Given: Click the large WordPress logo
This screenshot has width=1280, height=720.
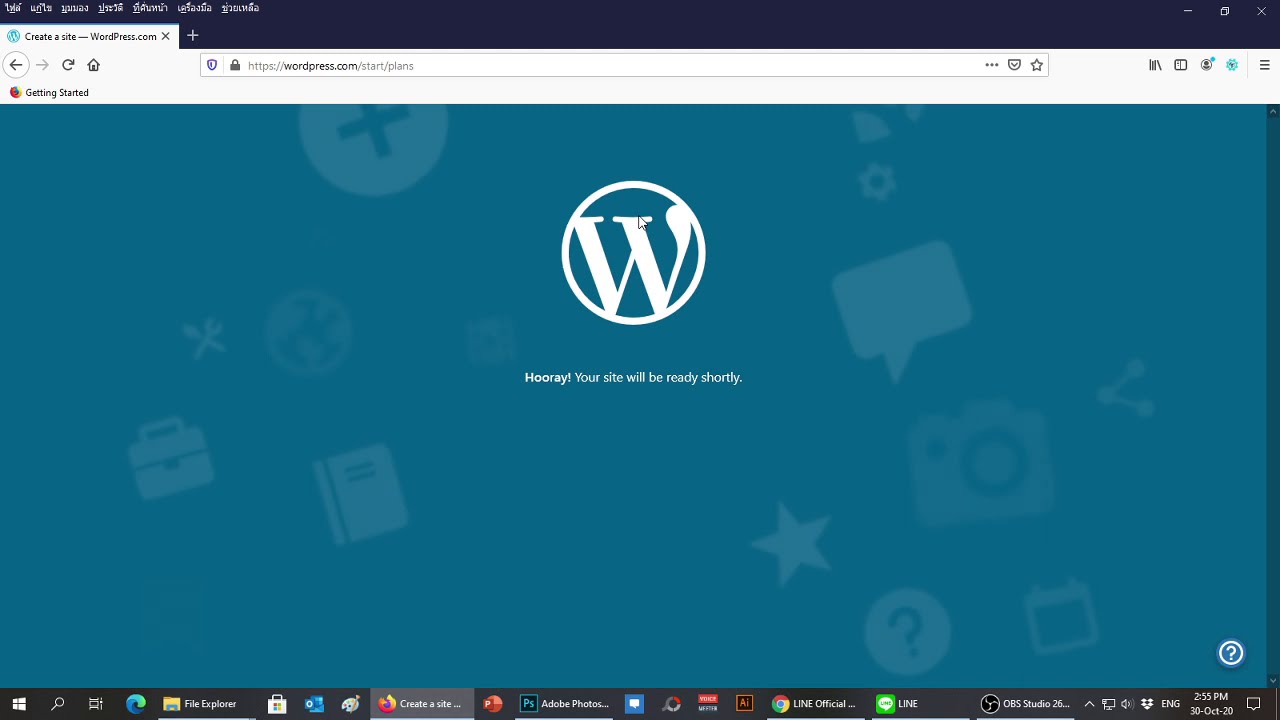Looking at the screenshot, I should [x=633, y=253].
